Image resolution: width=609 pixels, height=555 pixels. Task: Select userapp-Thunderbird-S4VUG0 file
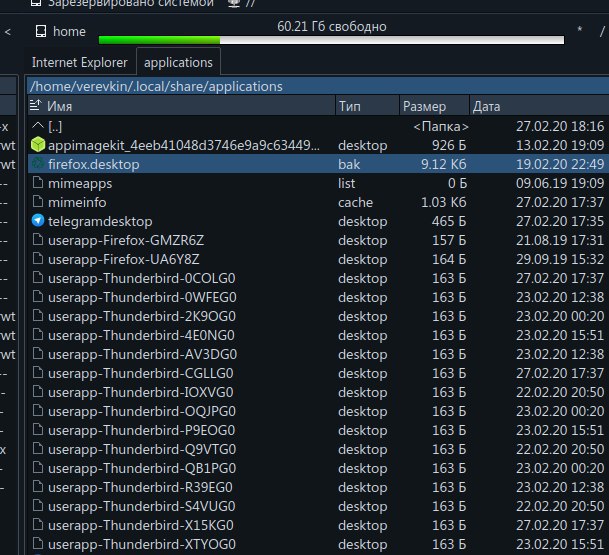tap(318, 506)
